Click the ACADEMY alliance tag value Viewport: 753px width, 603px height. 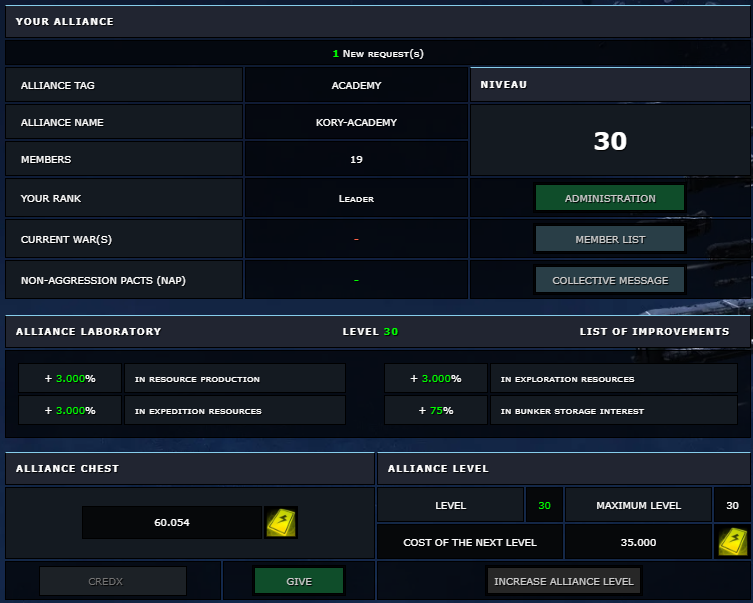coord(356,85)
